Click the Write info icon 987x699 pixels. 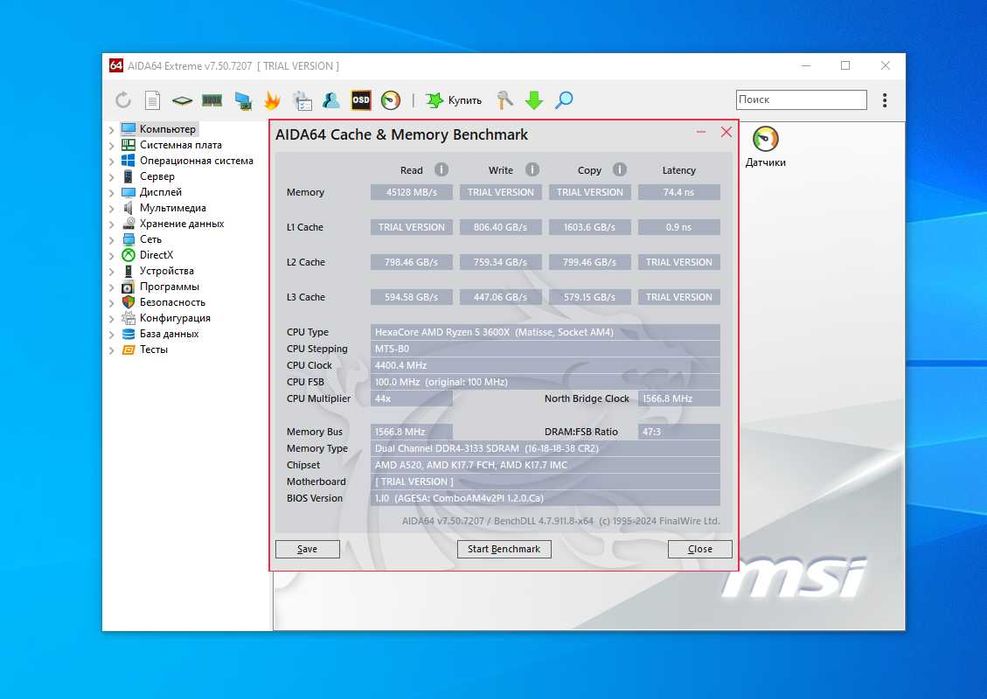533,169
